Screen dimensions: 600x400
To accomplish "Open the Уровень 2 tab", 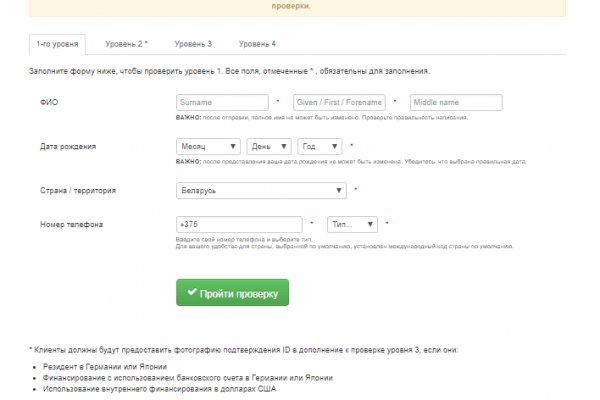I will pos(126,44).
